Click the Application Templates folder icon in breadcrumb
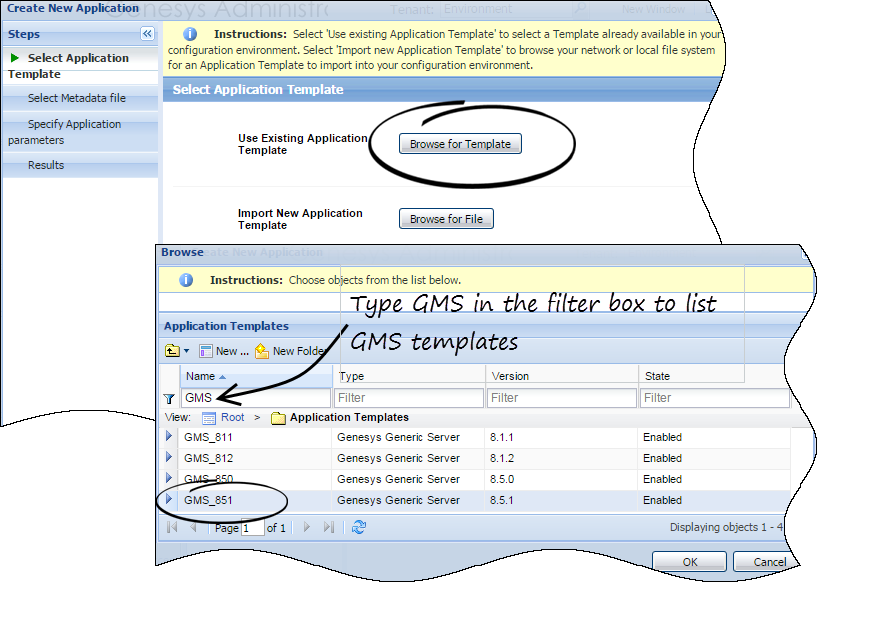Image resolution: width=870 pixels, height=625 pixels. pyautogui.click(x=279, y=416)
